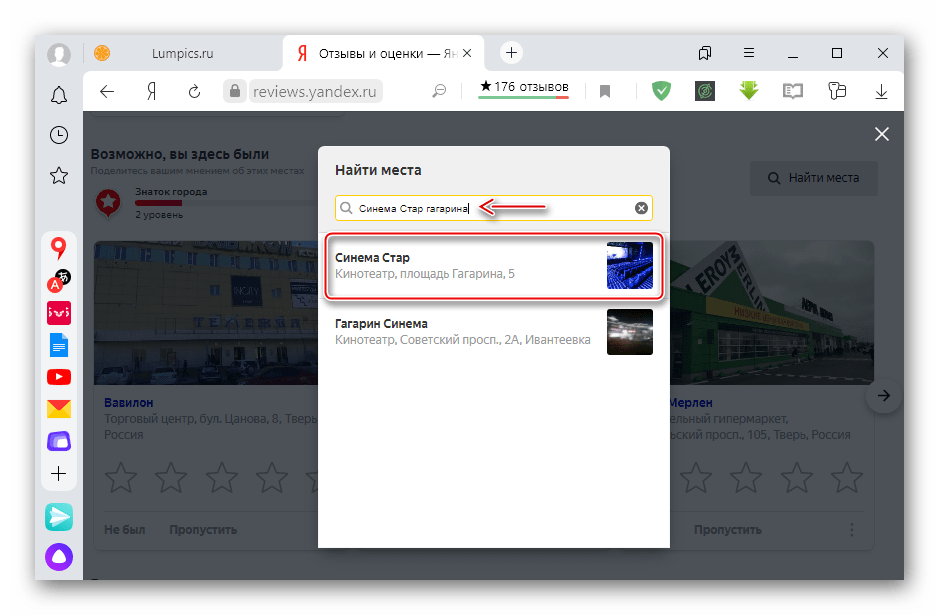Open Alice voice assistant icon
This screenshot has width=939, height=615.
pyautogui.click(x=59, y=557)
